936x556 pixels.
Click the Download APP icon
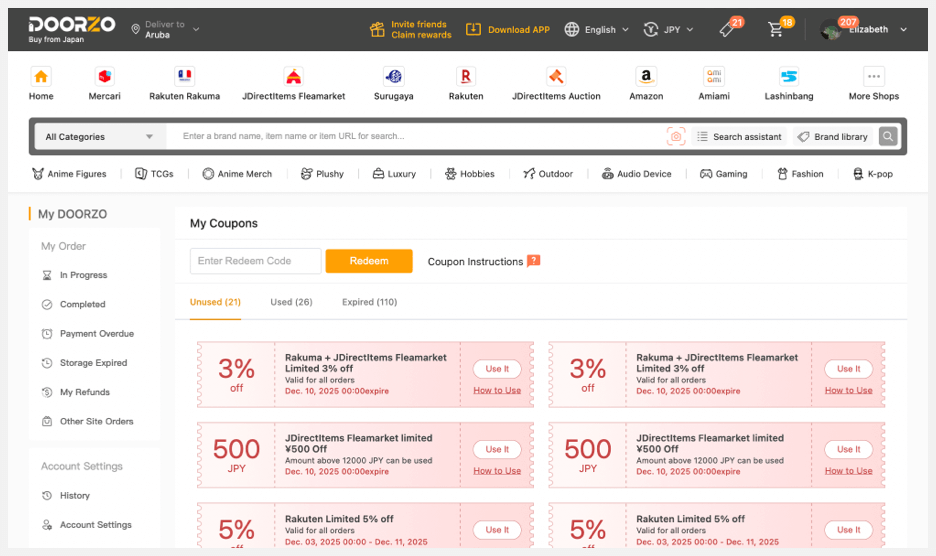473,29
